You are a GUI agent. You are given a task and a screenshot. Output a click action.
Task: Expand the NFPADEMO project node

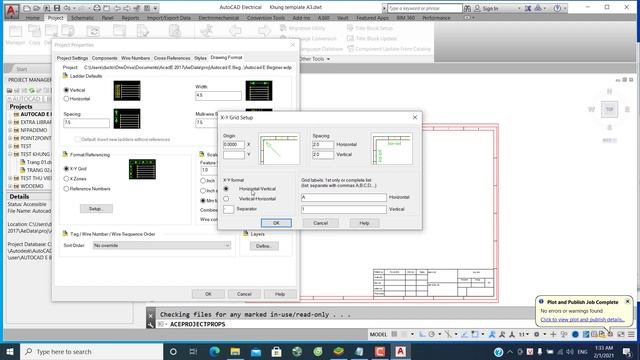pyautogui.click(x=10, y=130)
